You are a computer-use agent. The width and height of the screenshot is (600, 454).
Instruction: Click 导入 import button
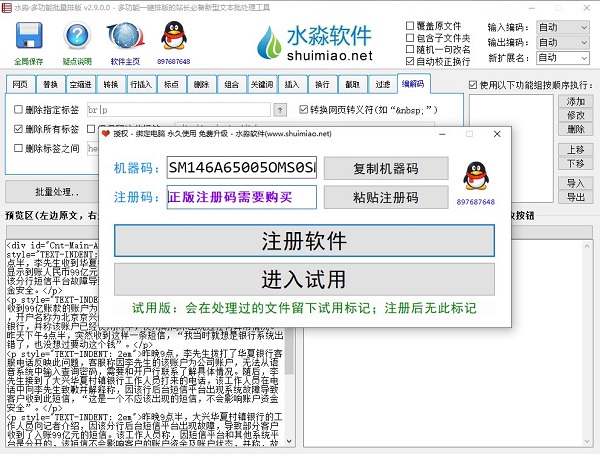(x=576, y=183)
